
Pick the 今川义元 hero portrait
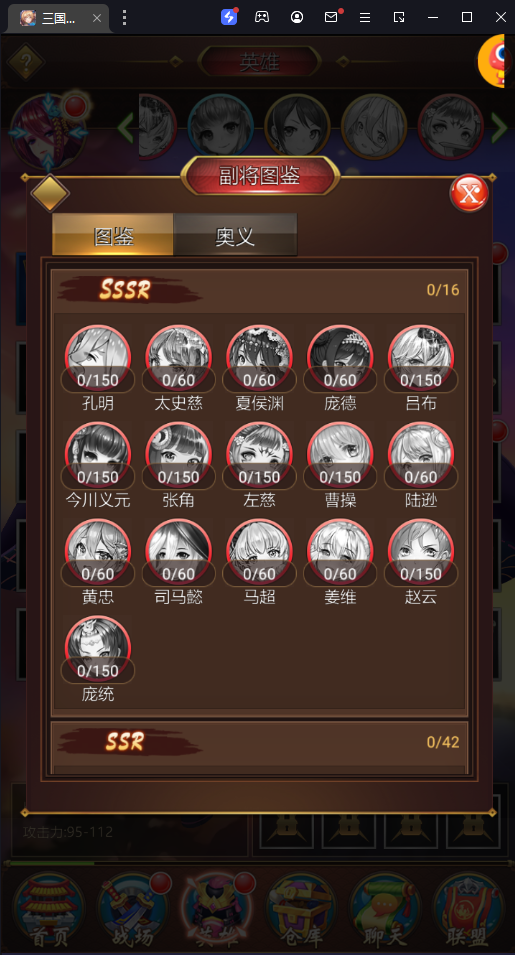tap(98, 455)
